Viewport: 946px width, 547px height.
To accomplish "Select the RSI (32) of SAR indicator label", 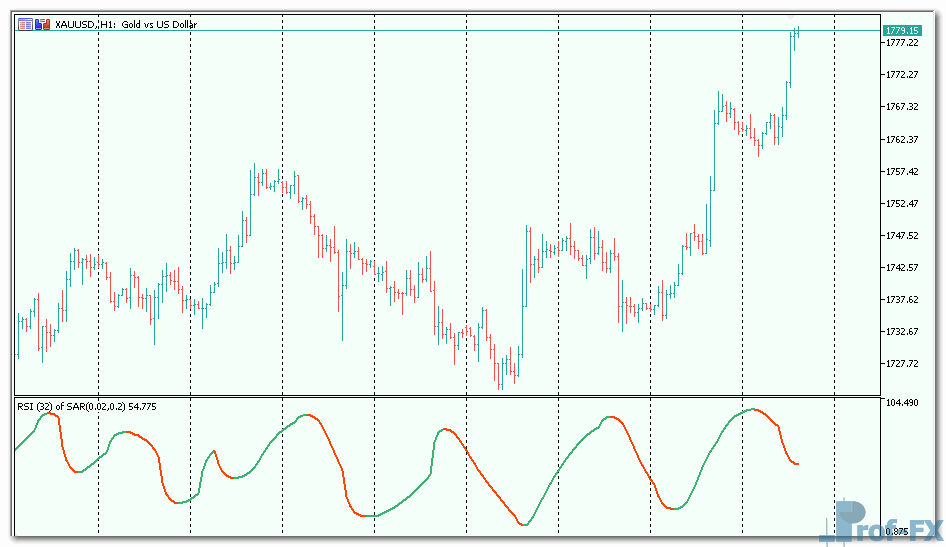I will click(x=86, y=406).
